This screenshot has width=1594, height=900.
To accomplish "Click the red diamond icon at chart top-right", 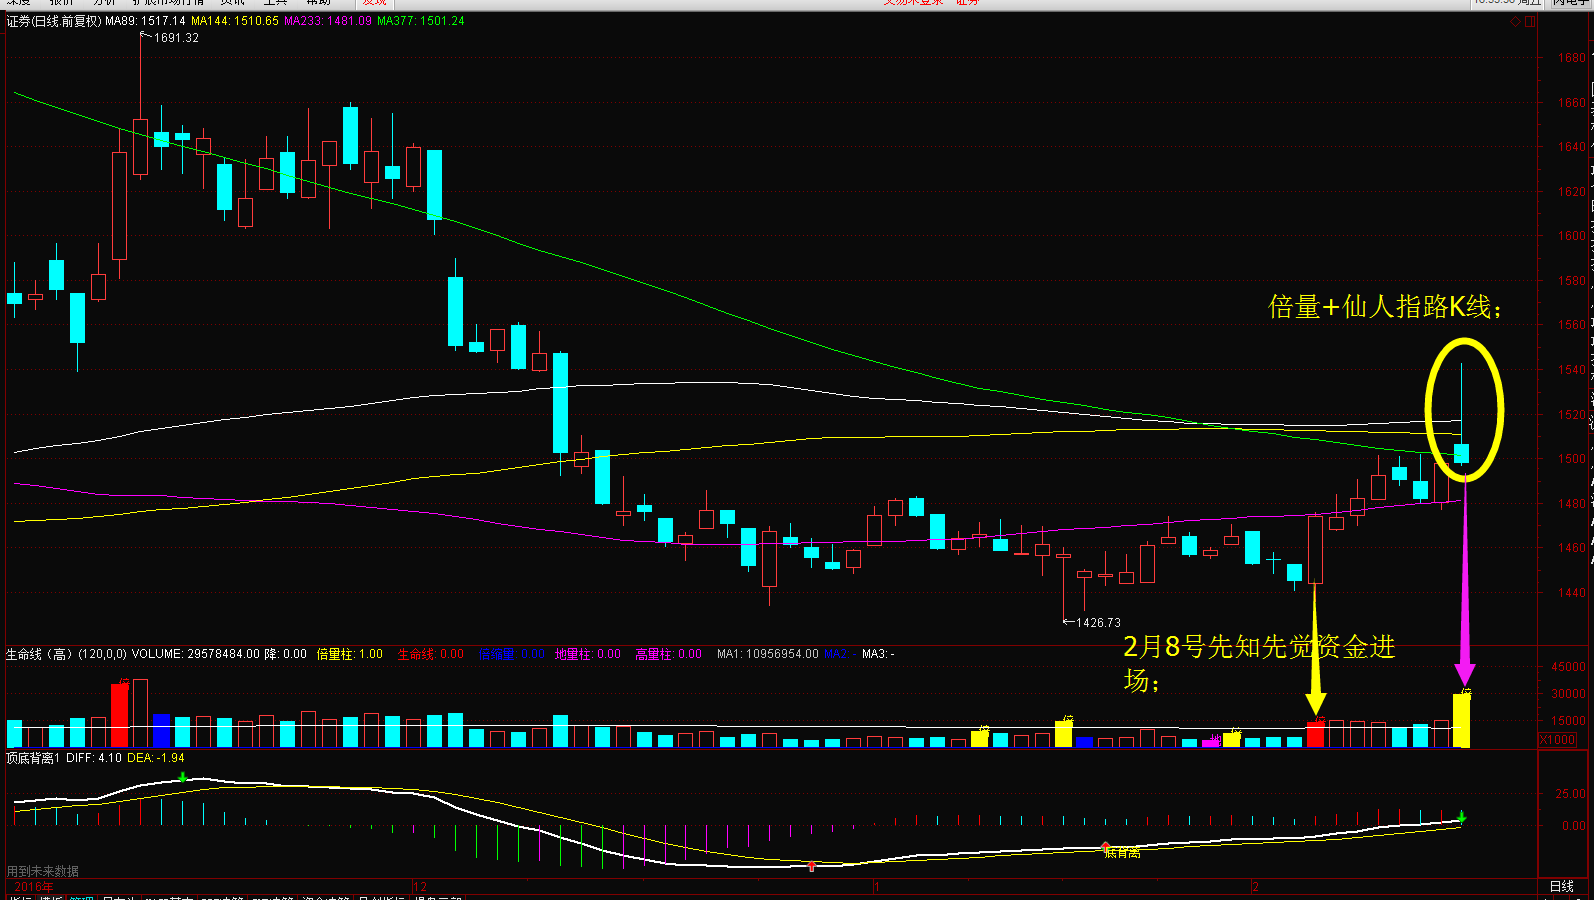I will (x=1516, y=21).
